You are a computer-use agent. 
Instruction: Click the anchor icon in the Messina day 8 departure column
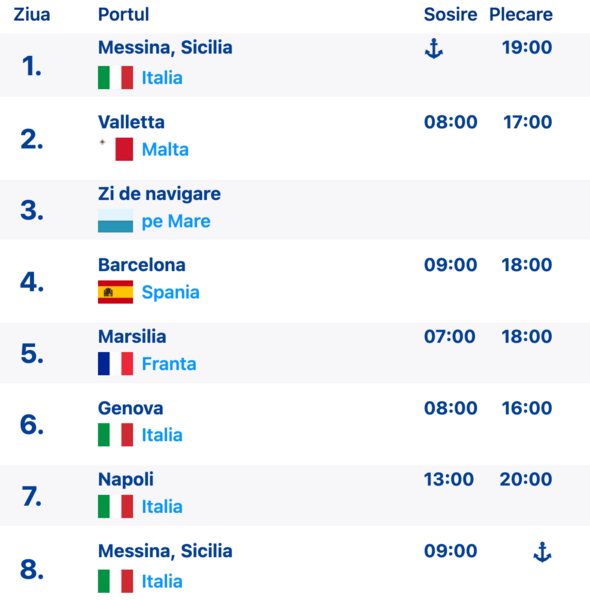(542, 552)
